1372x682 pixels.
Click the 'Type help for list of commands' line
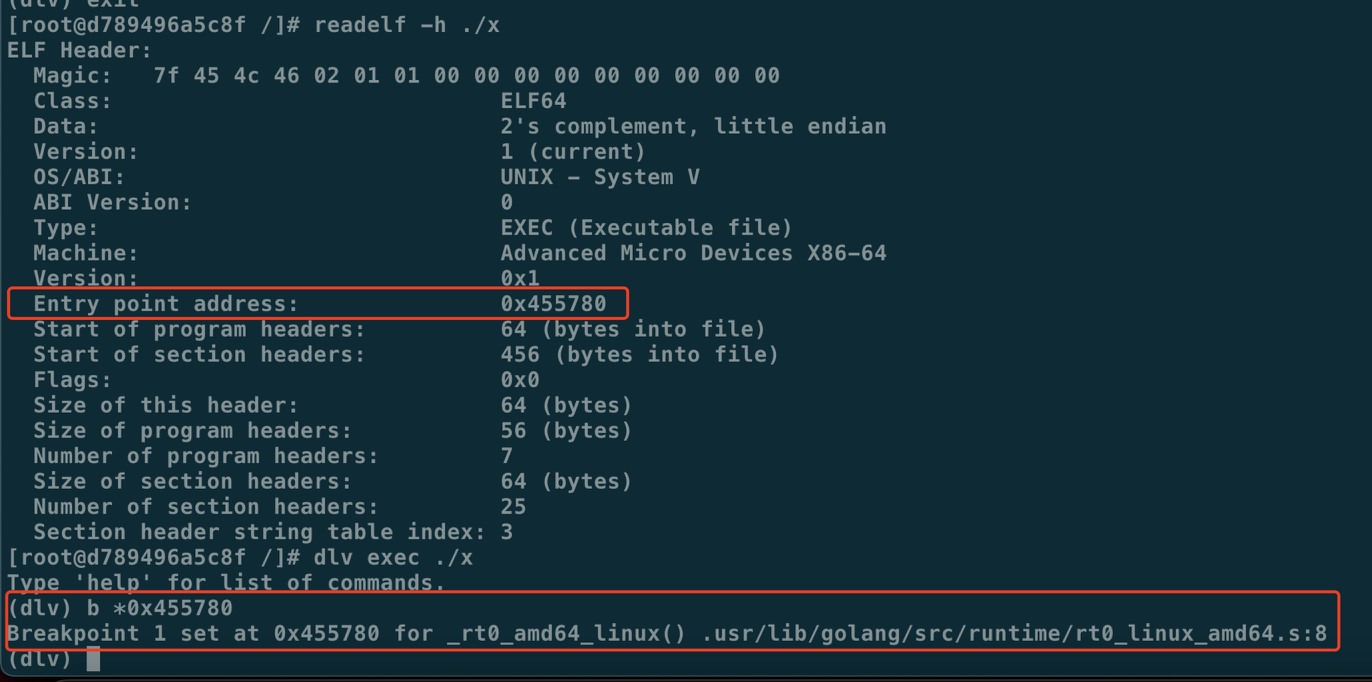[x=226, y=582]
